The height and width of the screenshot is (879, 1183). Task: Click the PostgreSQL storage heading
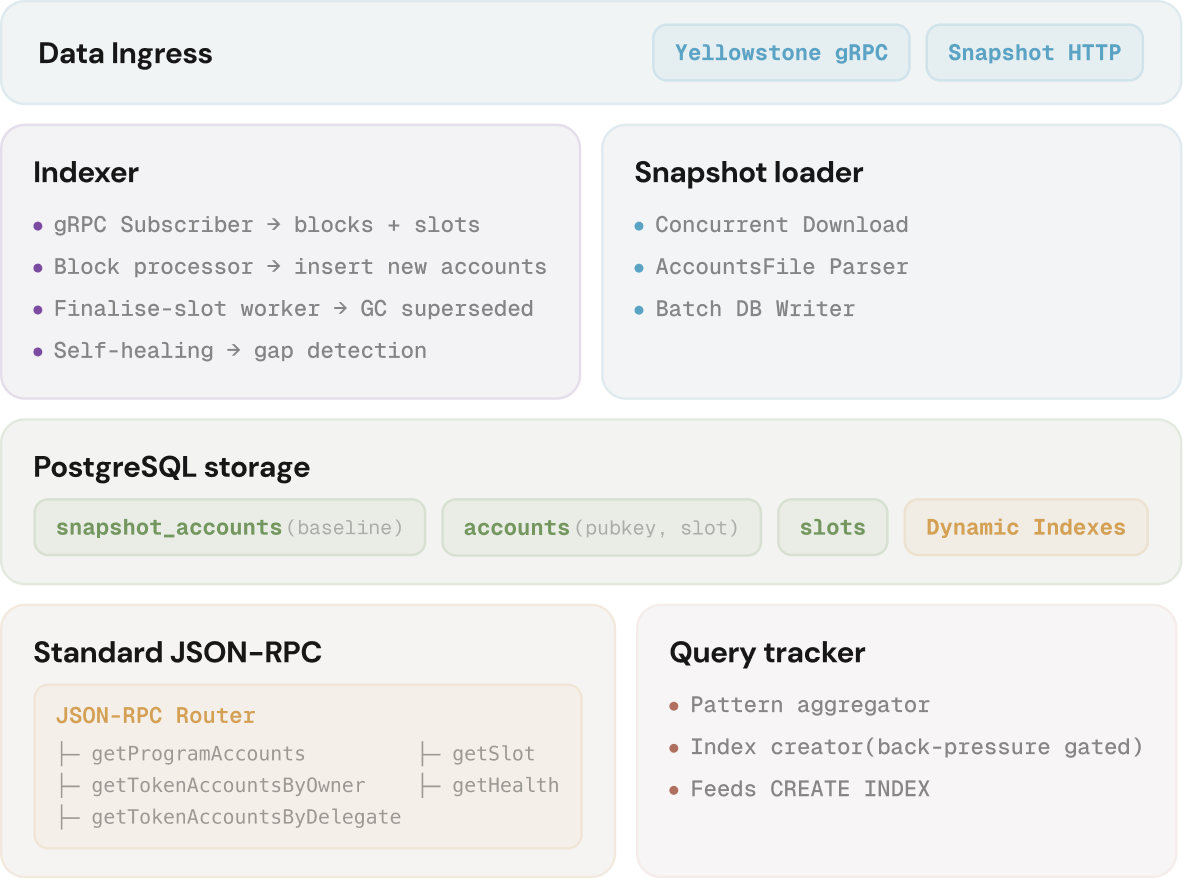(171, 467)
